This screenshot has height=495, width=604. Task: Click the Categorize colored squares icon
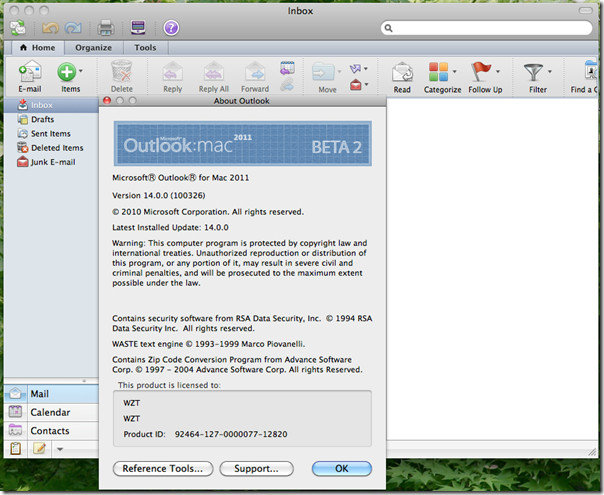(438, 72)
